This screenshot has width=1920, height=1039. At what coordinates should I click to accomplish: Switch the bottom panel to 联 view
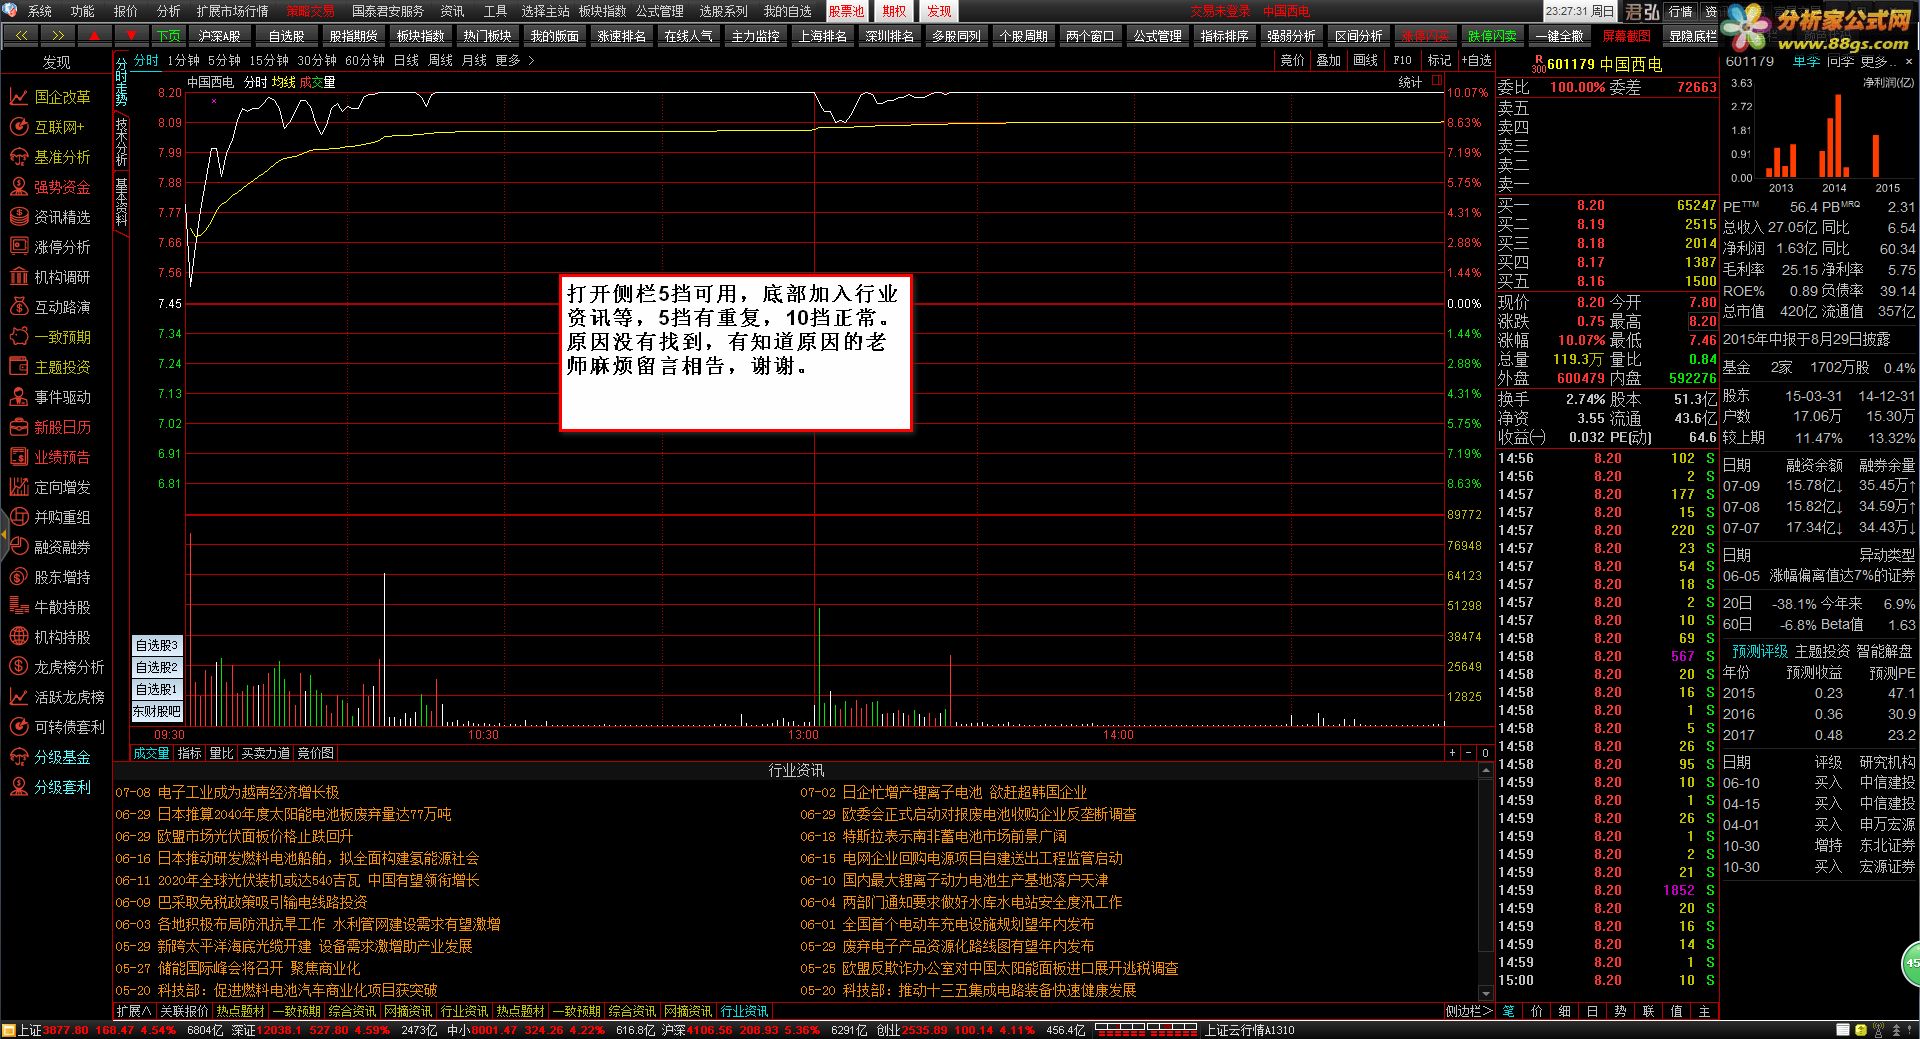(1649, 1011)
